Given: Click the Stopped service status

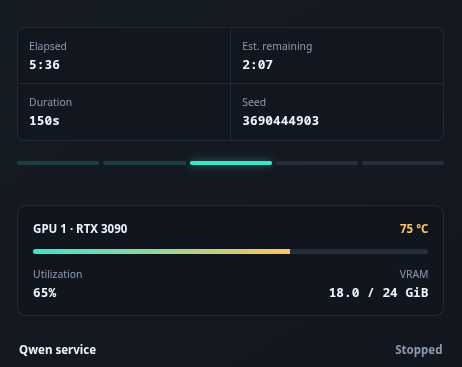Looking at the screenshot, I should pyautogui.click(x=419, y=350).
